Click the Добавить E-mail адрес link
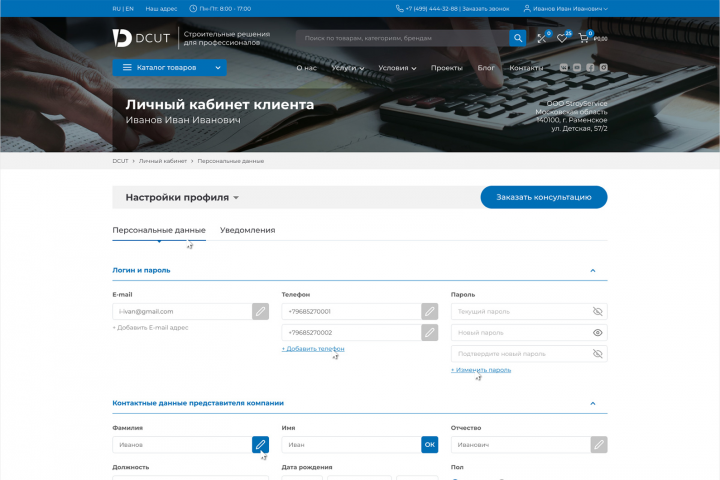Viewport: 720px width, 480px height. coord(150,328)
